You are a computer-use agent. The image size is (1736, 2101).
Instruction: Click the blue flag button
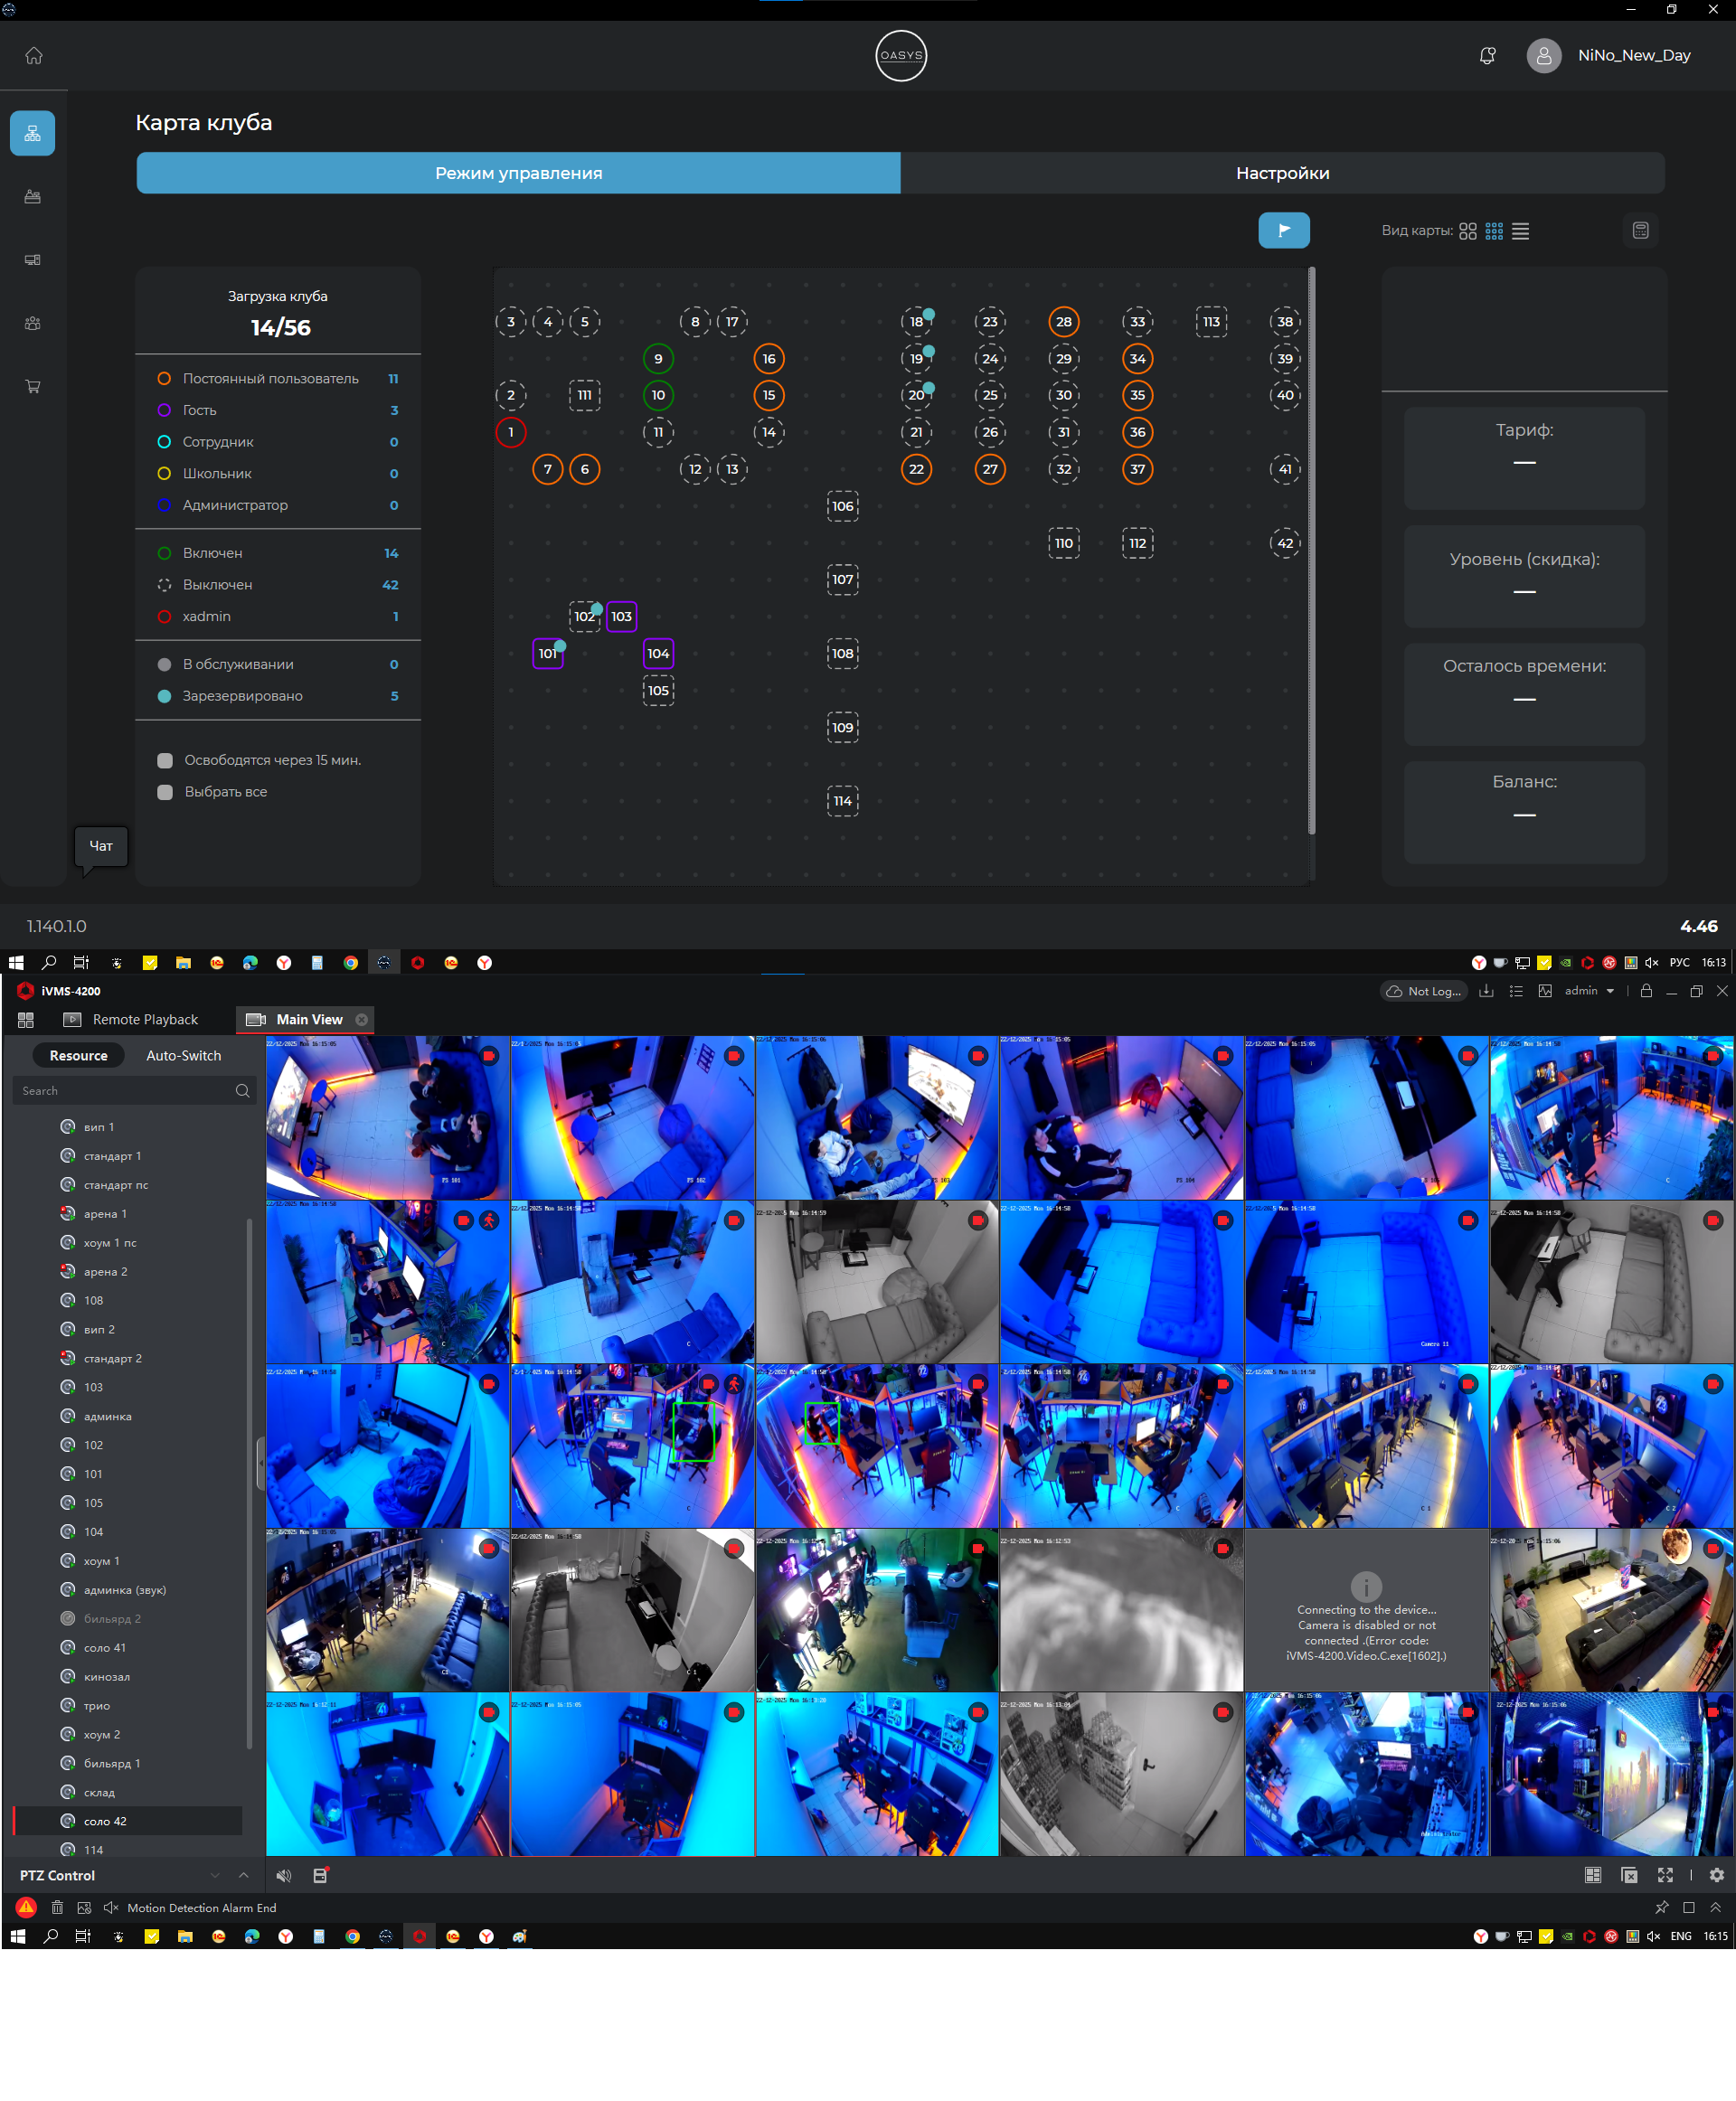click(1283, 230)
